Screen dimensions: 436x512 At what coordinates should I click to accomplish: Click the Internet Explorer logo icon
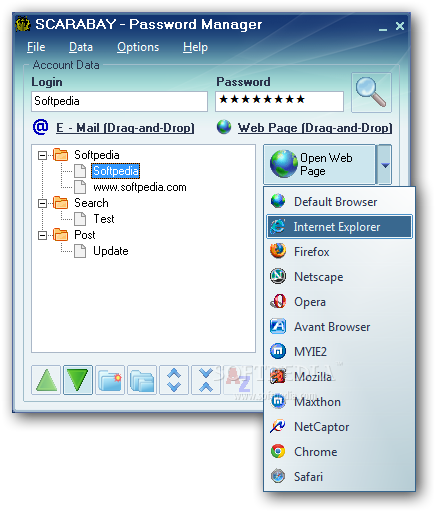278,227
